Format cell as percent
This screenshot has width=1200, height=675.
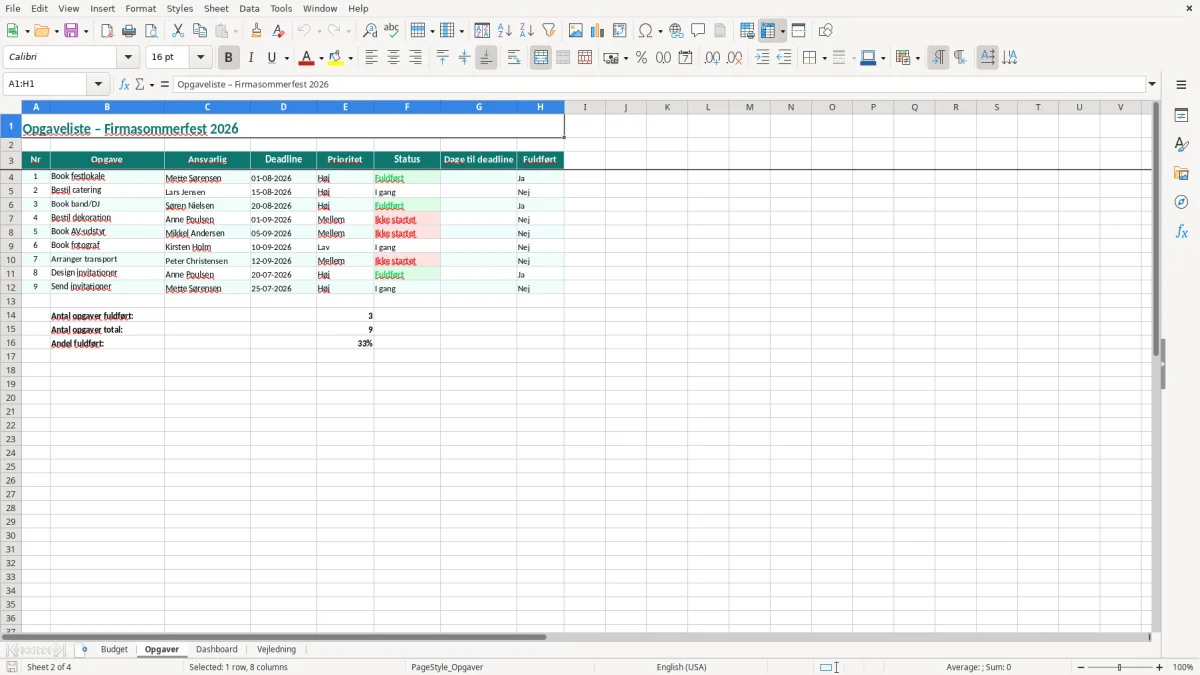coord(642,58)
